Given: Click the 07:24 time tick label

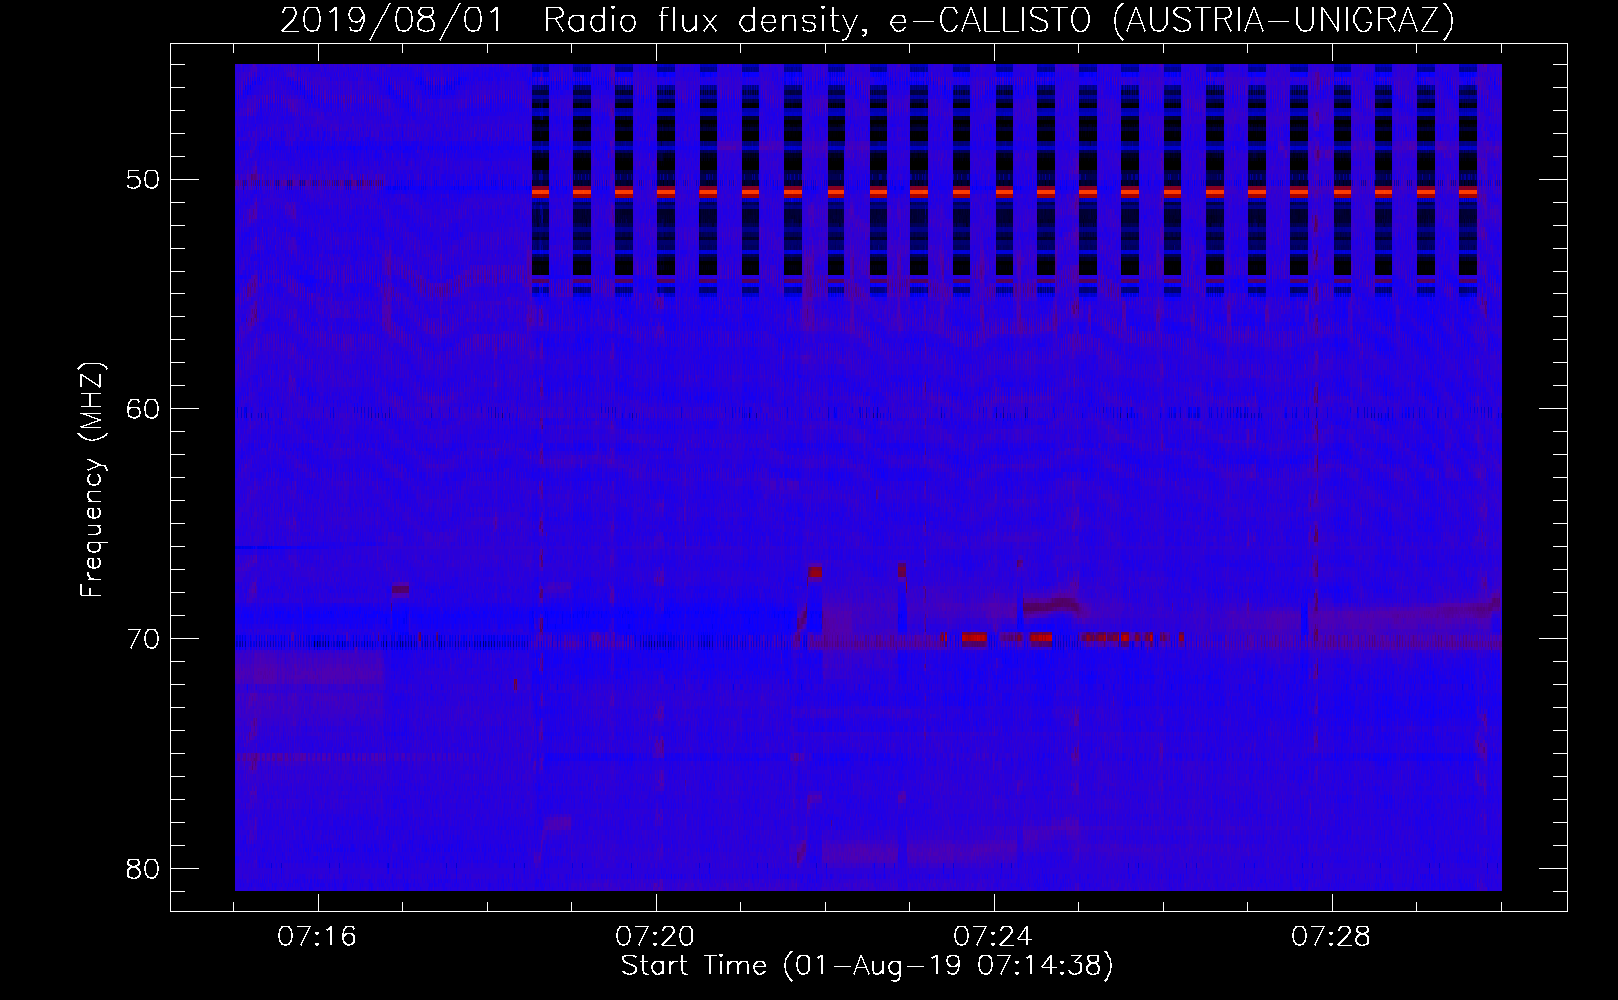Looking at the screenshot, I should click(993, 937).
